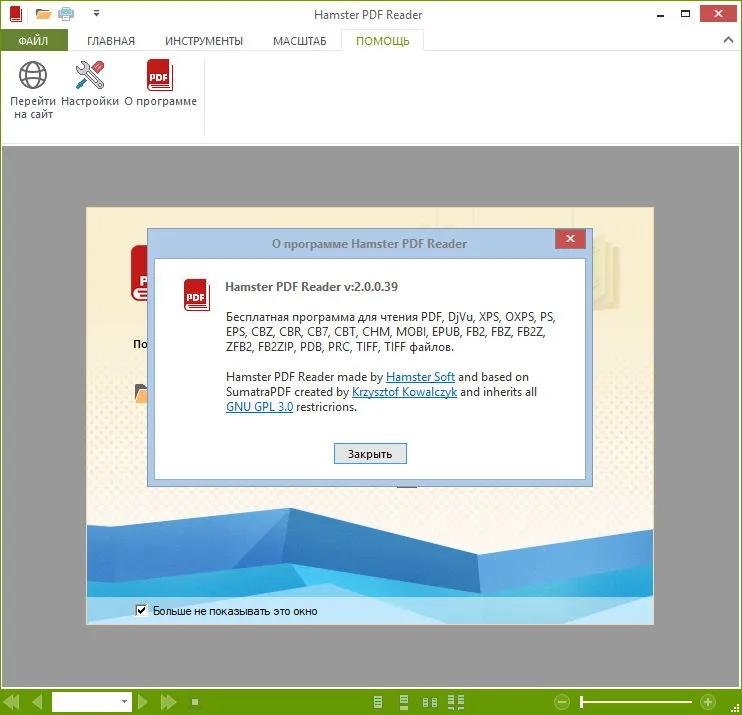Click the open folder icon in title bar
The image size is (742, 715).
point(43,14)
